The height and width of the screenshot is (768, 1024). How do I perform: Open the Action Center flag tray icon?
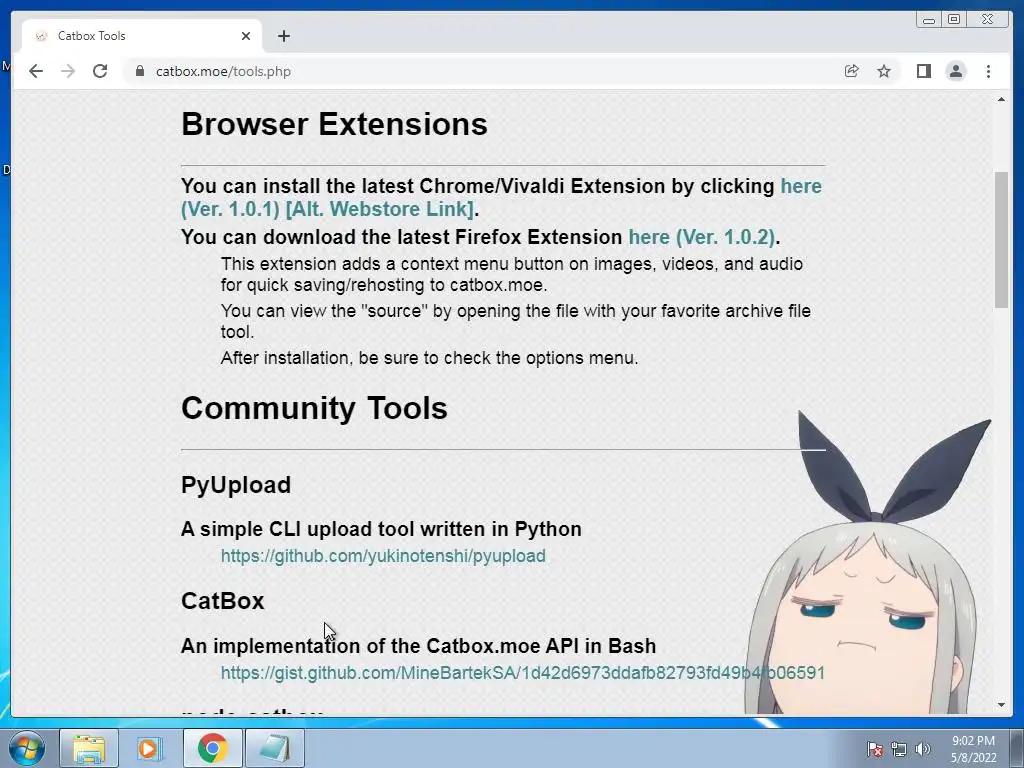874,749
